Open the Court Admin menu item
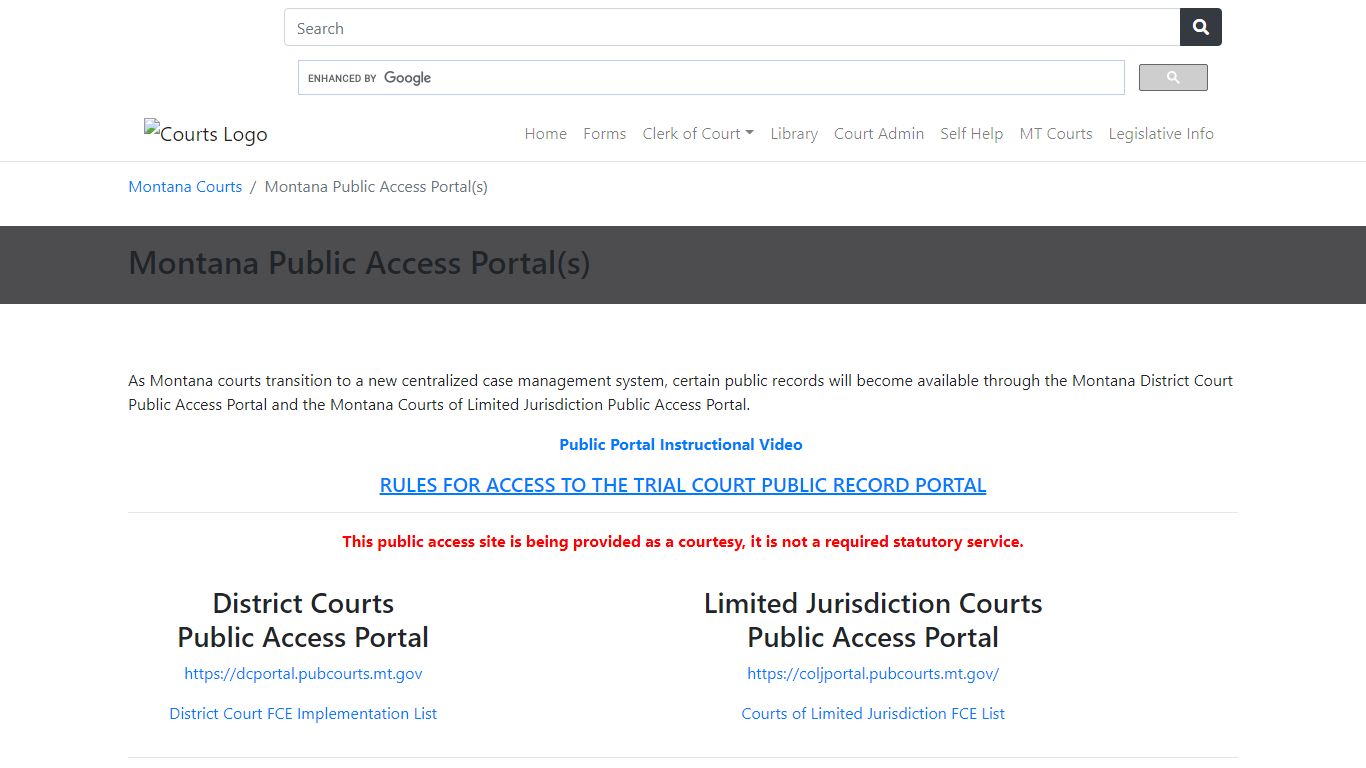This screenshot has width=1366, height=768. (x=879, y=134)
